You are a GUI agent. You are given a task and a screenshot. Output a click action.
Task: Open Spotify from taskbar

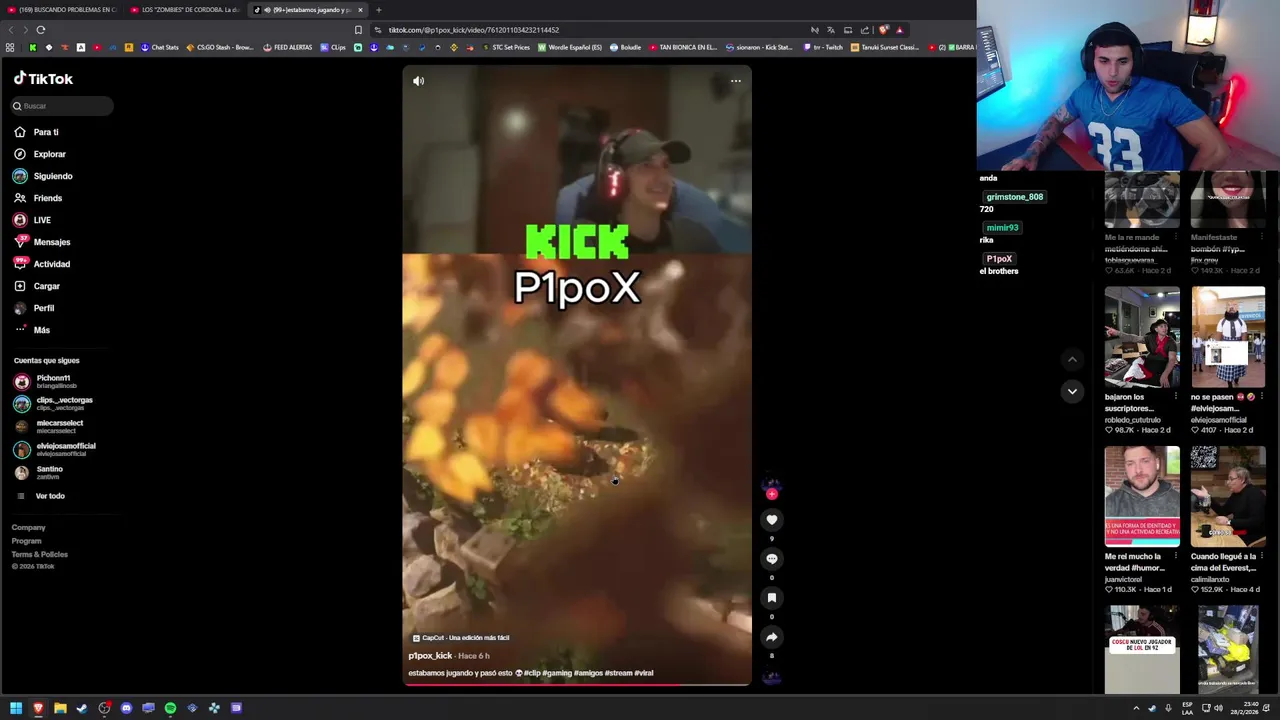click(170, 708)
